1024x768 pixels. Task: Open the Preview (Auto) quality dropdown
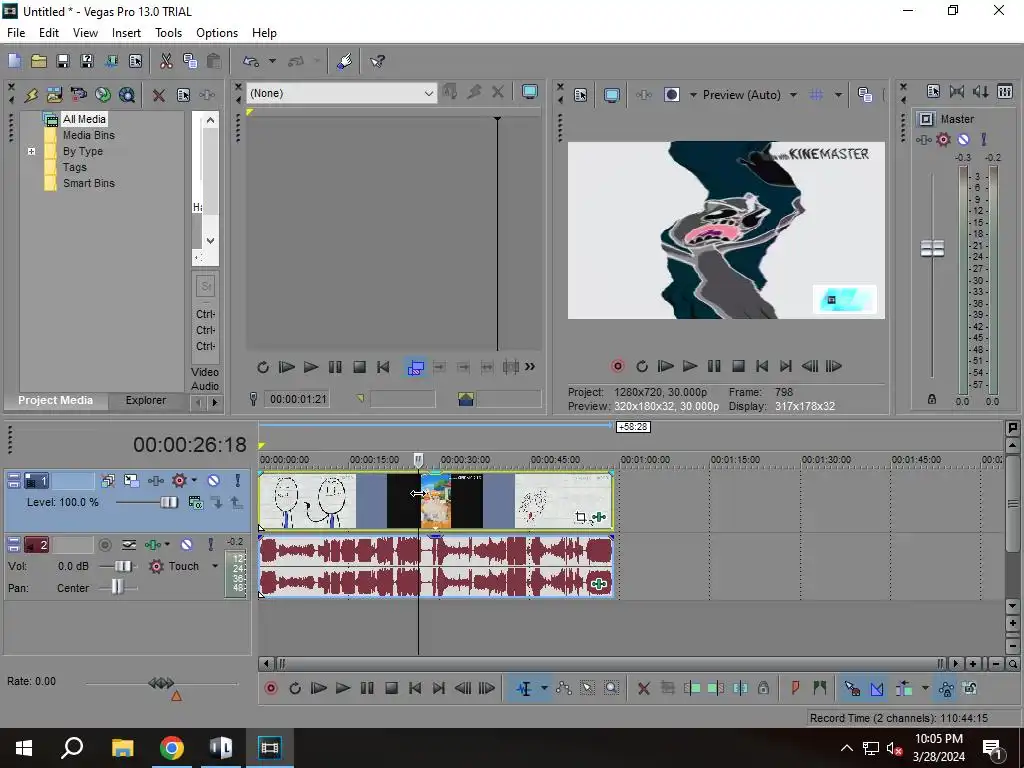point(793,95)
